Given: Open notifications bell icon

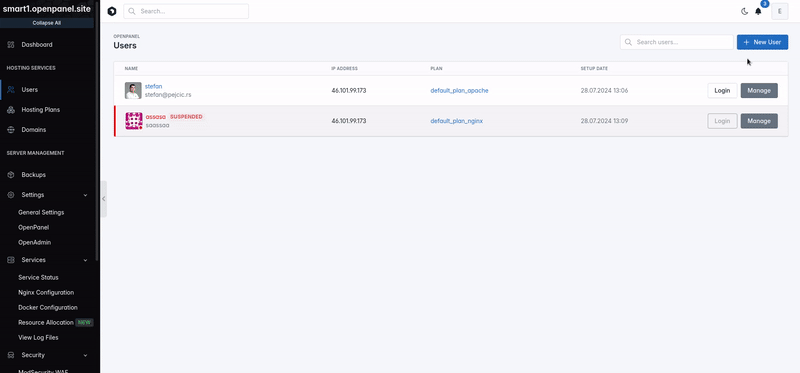Looking at the screenshot, I should pos(758,11).
